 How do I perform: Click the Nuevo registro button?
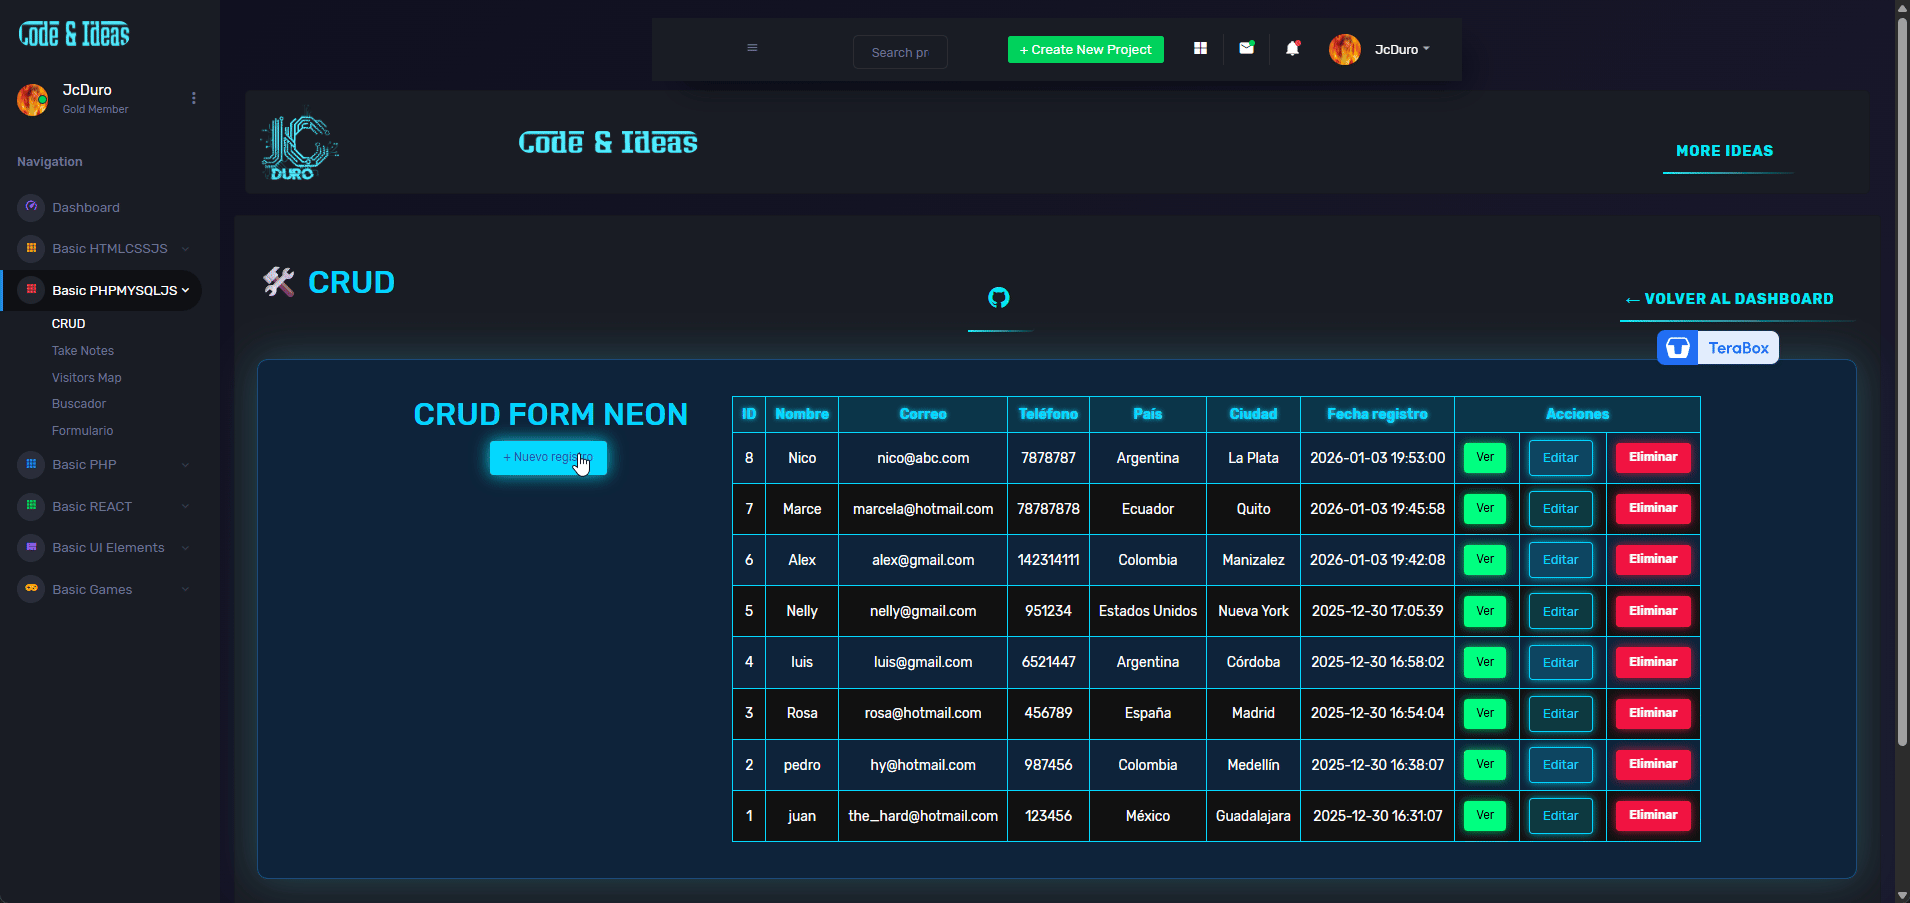click(x=548, y=457)
